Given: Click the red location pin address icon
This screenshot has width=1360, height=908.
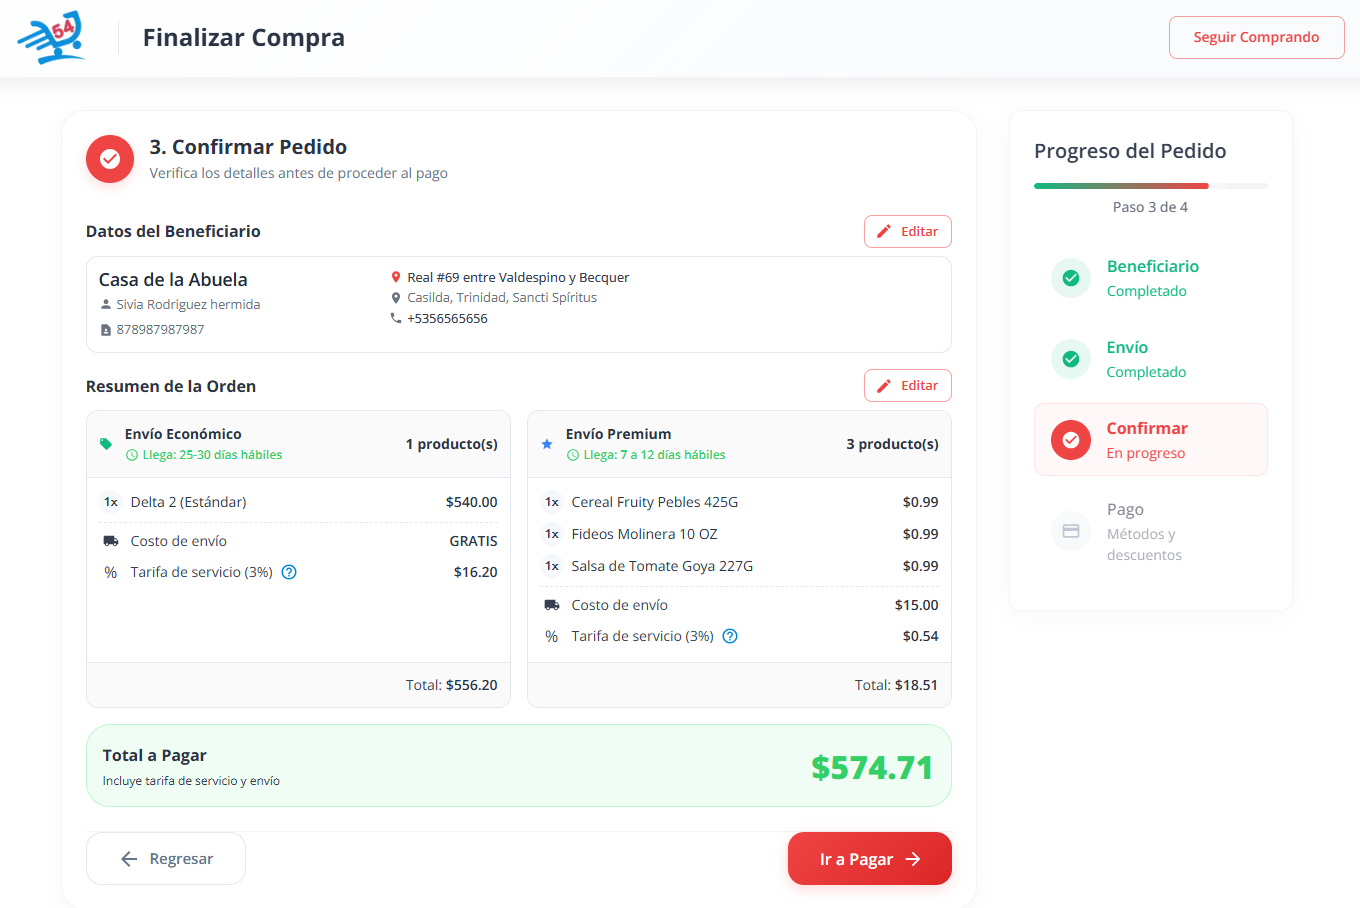Looking at the screenshot, I should 396,277.
